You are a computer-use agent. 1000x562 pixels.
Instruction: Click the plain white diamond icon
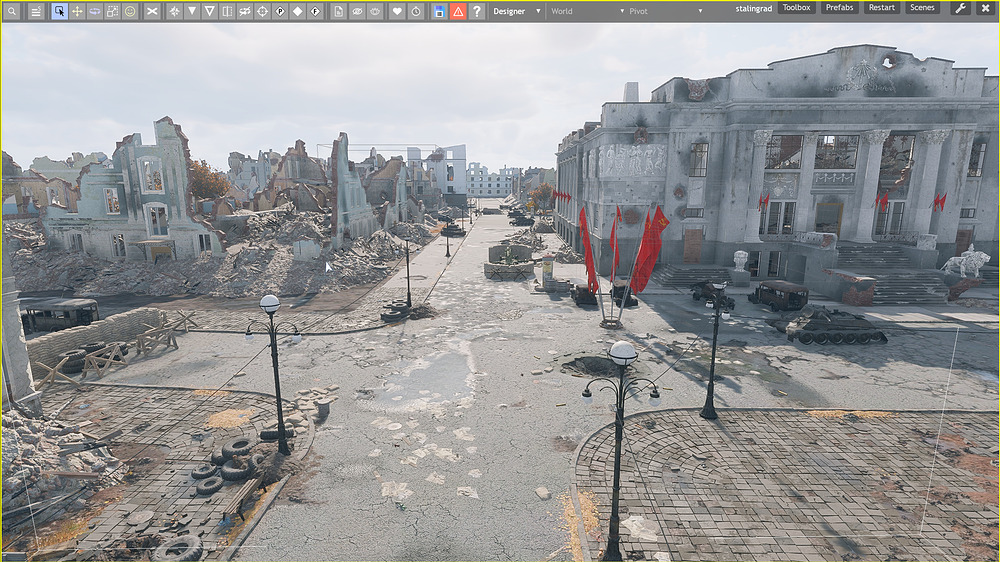(x=298, y=11)
